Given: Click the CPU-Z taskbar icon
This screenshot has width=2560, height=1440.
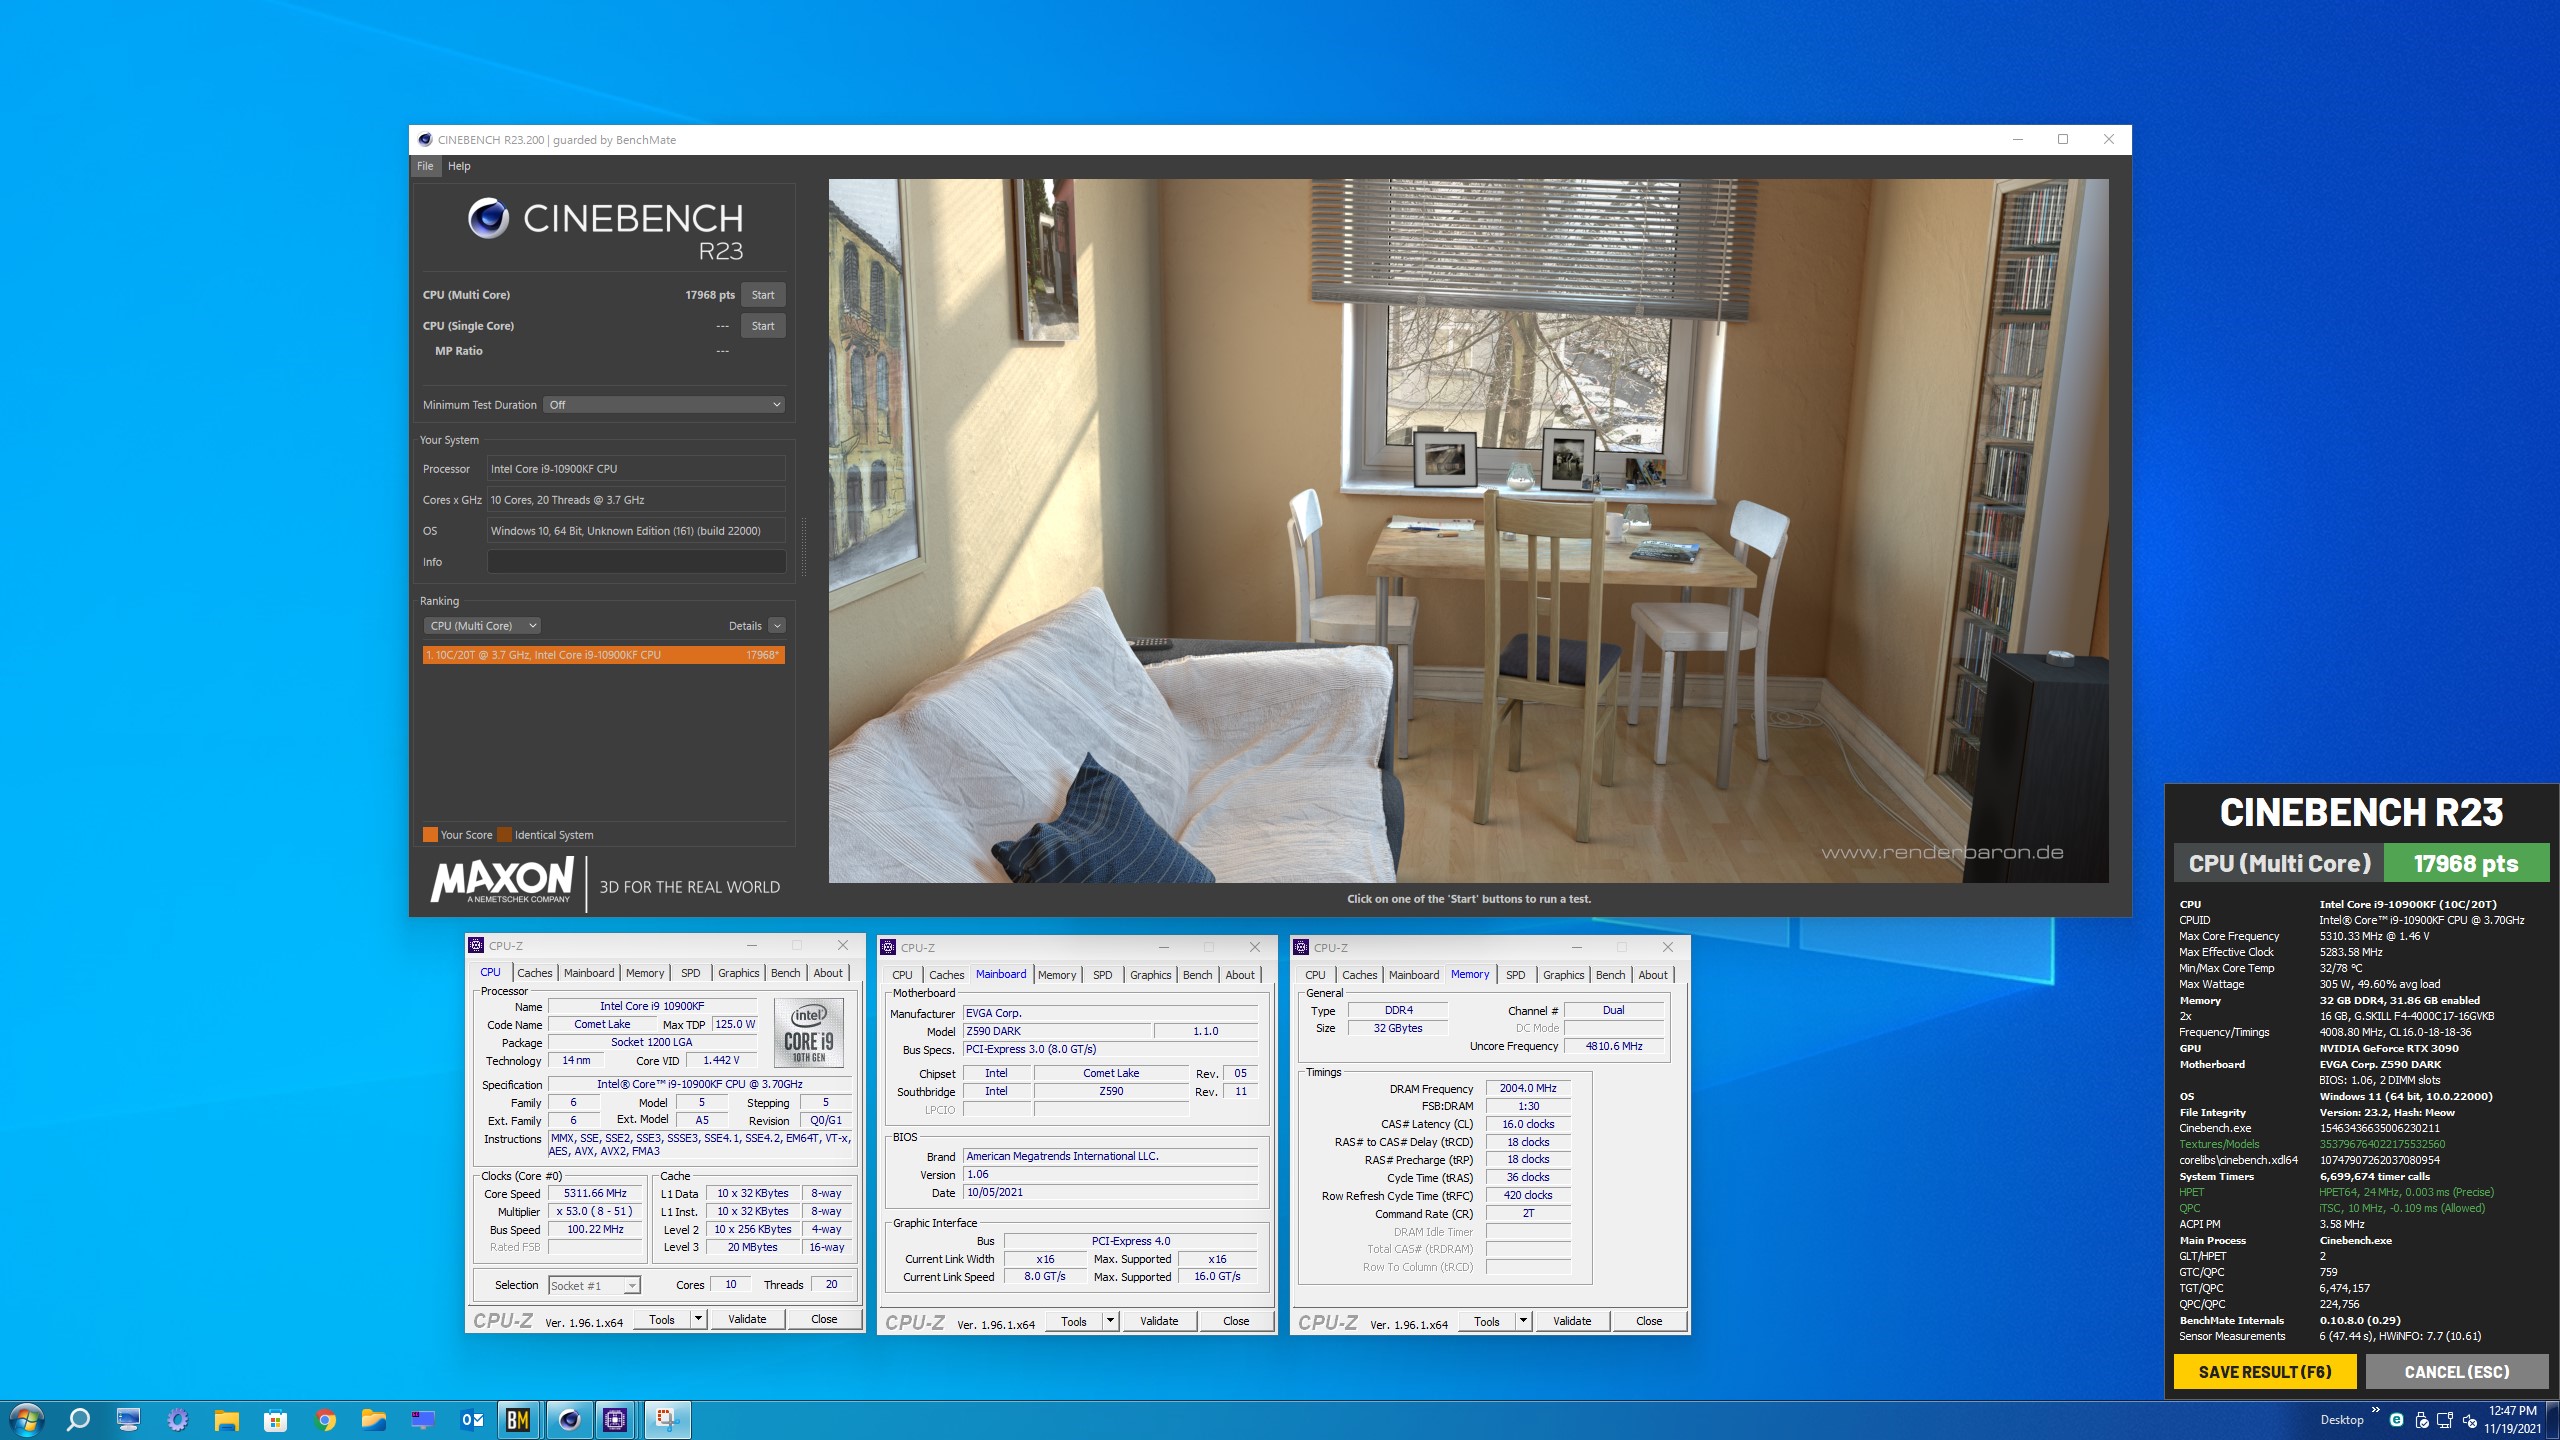Looking at the screenshot, I should [x=616, y=1419].
